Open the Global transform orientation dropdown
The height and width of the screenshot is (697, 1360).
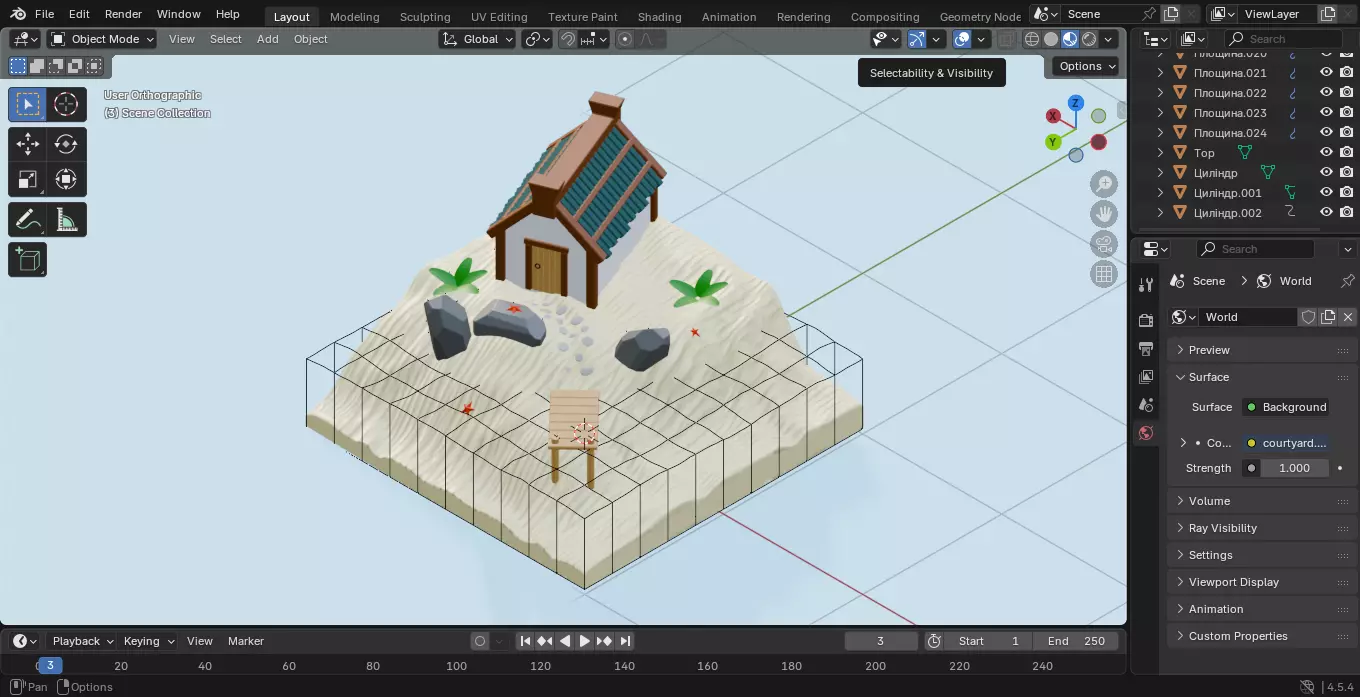click(x=477, y=39)
